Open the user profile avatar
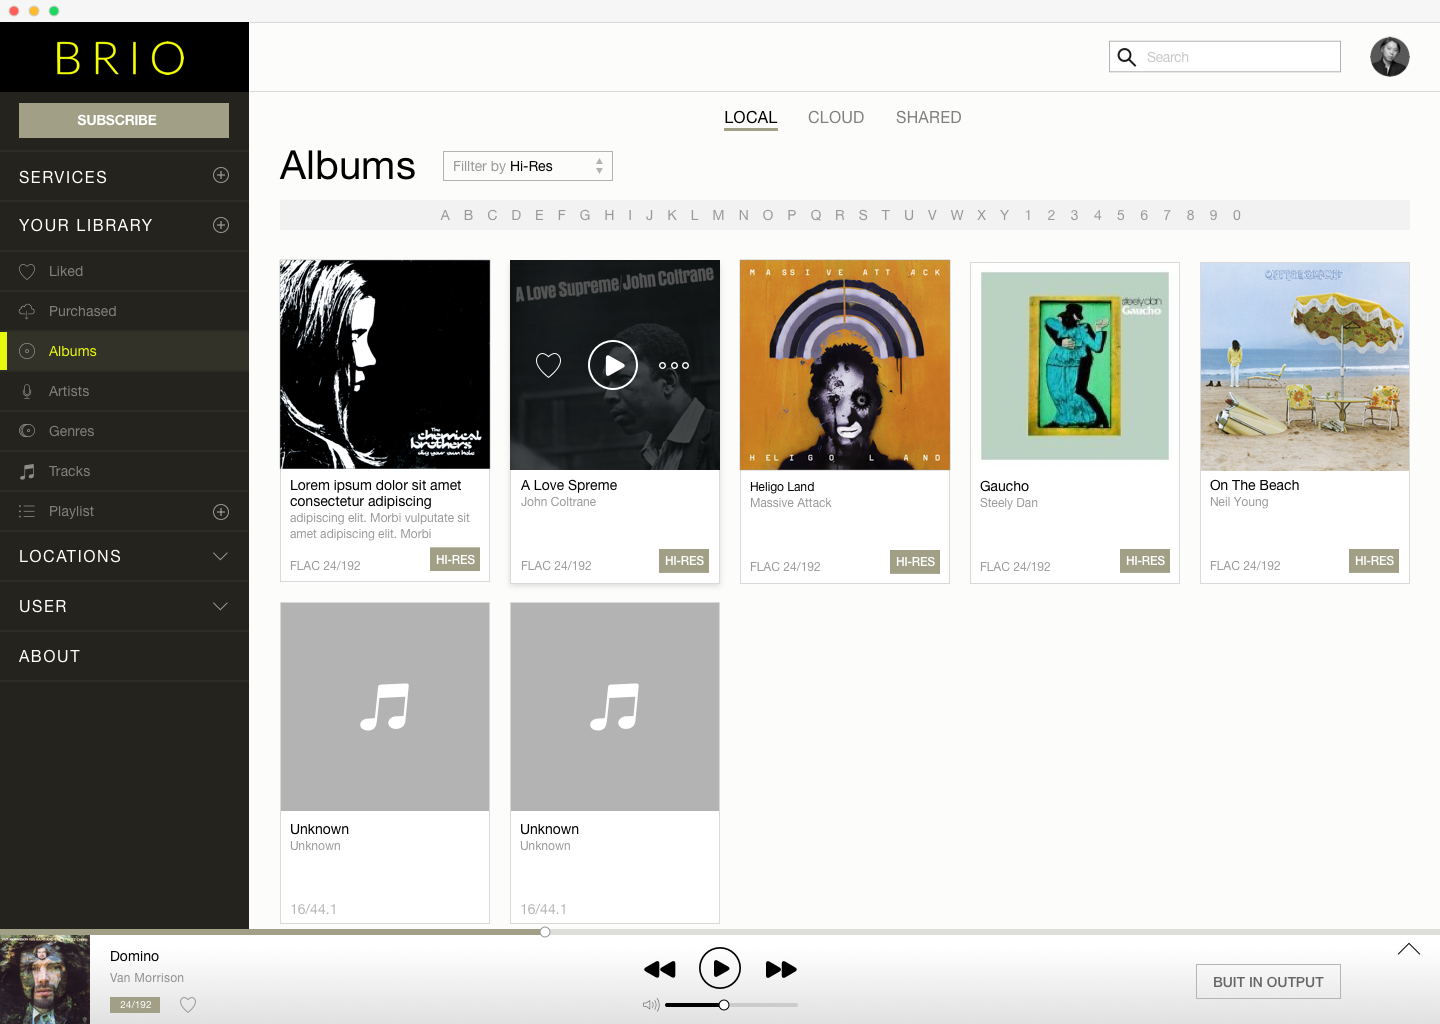Viewport: 1440px width, 1024px height. (1389, 57)
